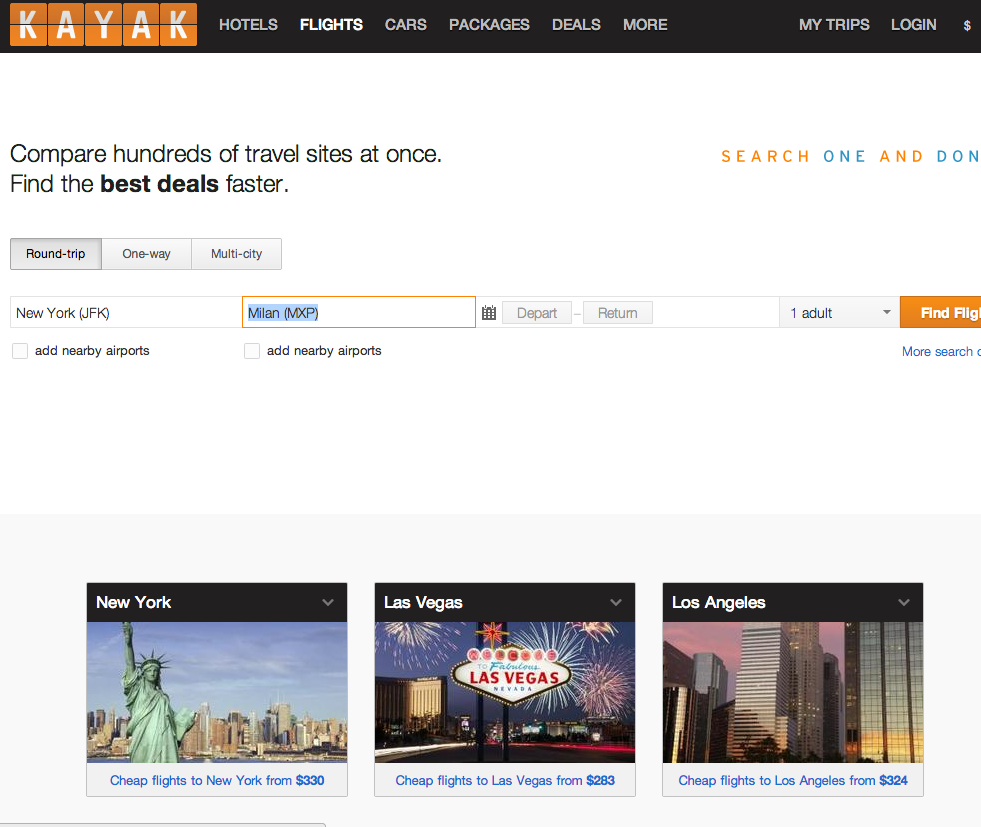Open Cheap flights to Los Angeles from $324
Image resolution: width=981 pixels, height=827 pixels.
coord(793,780)
